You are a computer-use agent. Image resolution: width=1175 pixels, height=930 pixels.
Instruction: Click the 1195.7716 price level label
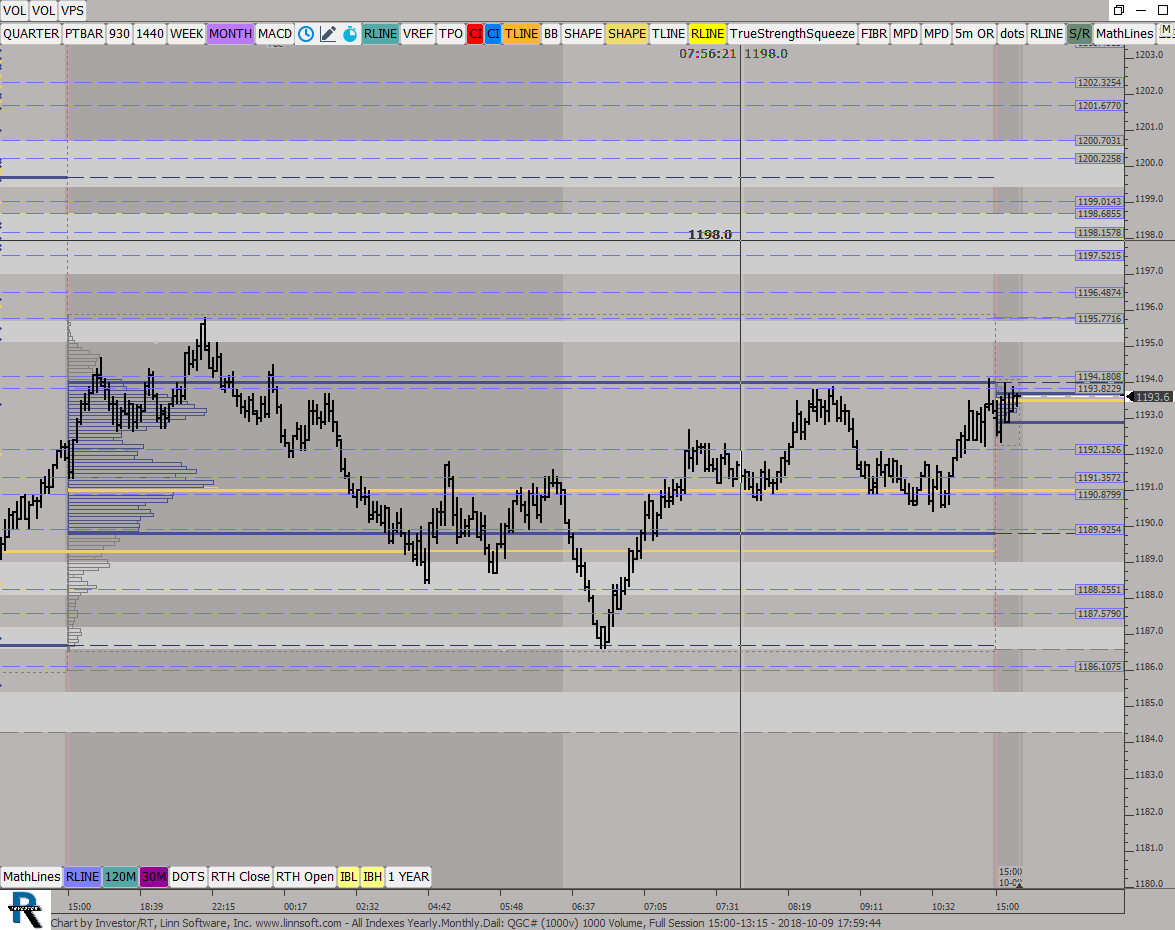coord(1099,318)
